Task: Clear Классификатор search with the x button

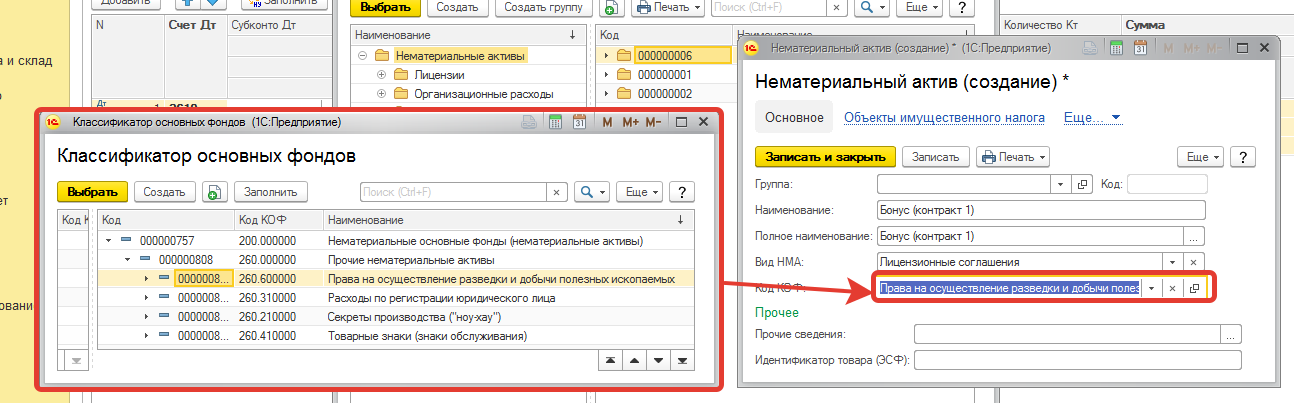Action: point(557,192)
